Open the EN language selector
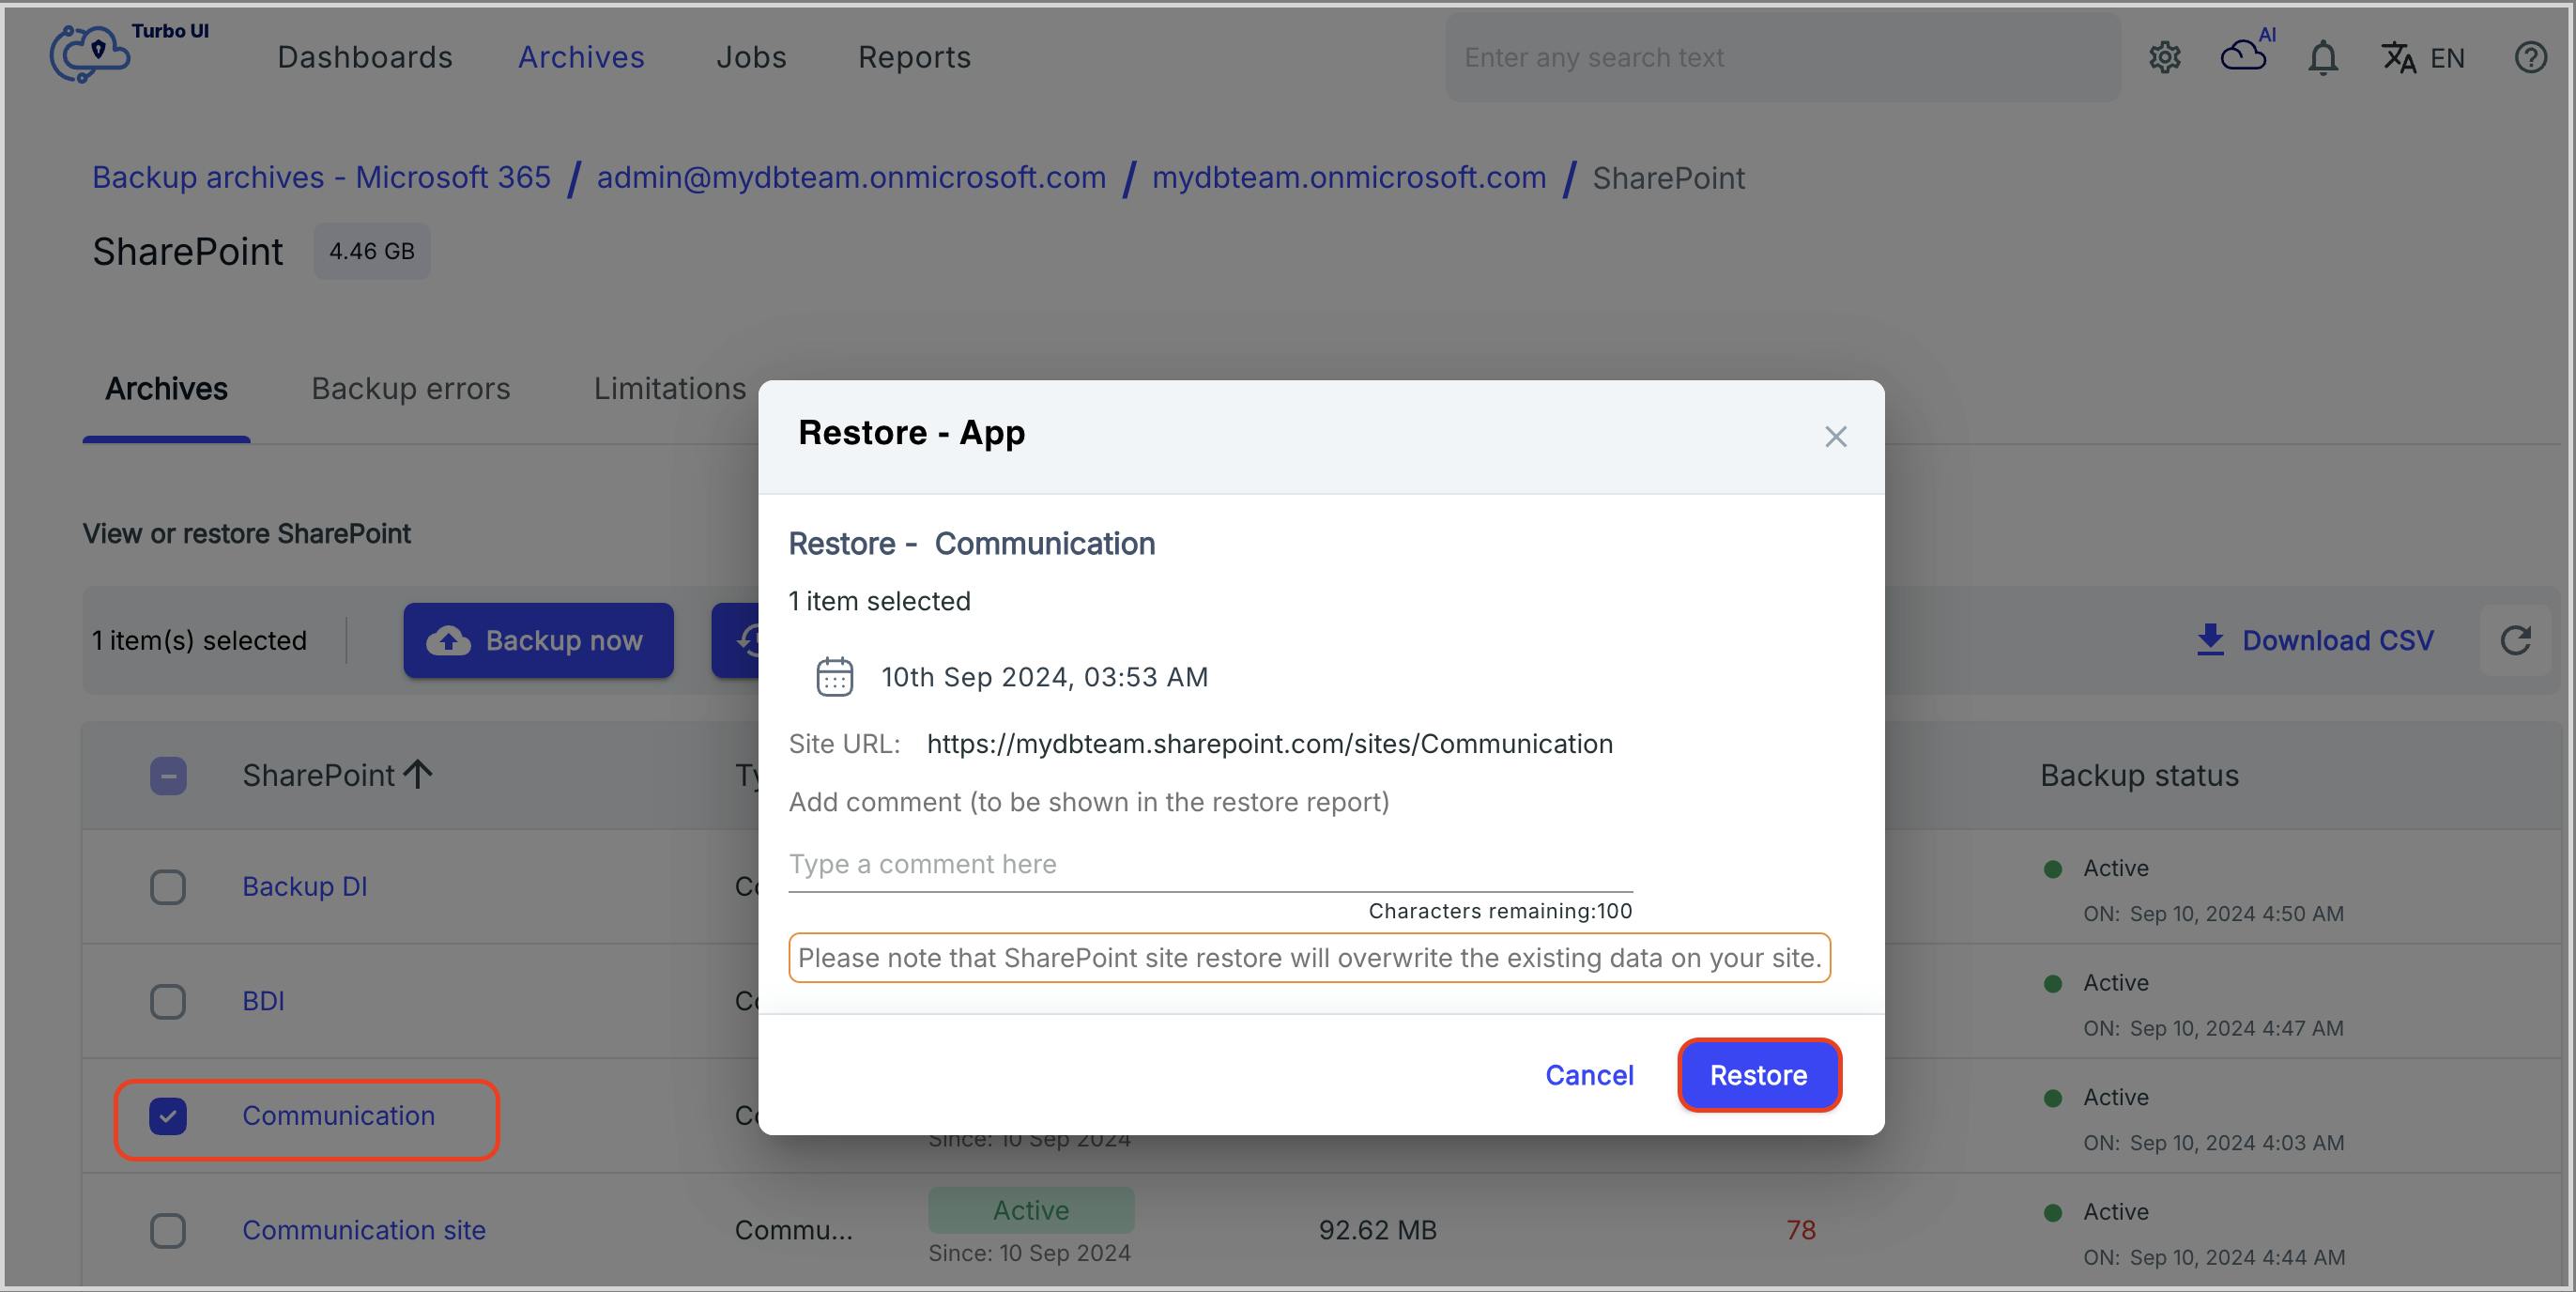 pos(2422,58)
